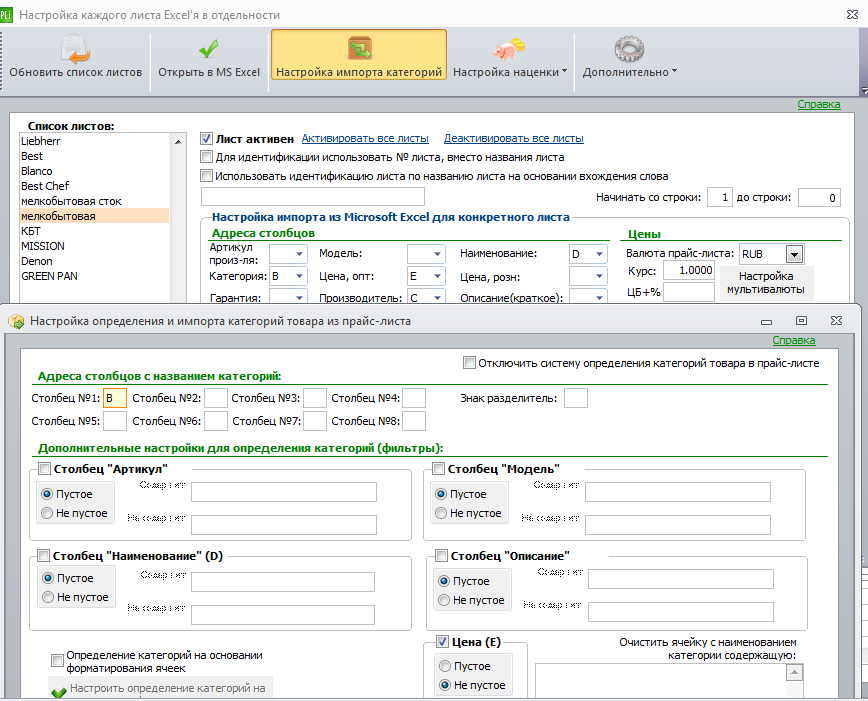This screenshot has height=701, width=868.
Task: Open the Цена, розн column dropdown
Action: pos(600,276)
